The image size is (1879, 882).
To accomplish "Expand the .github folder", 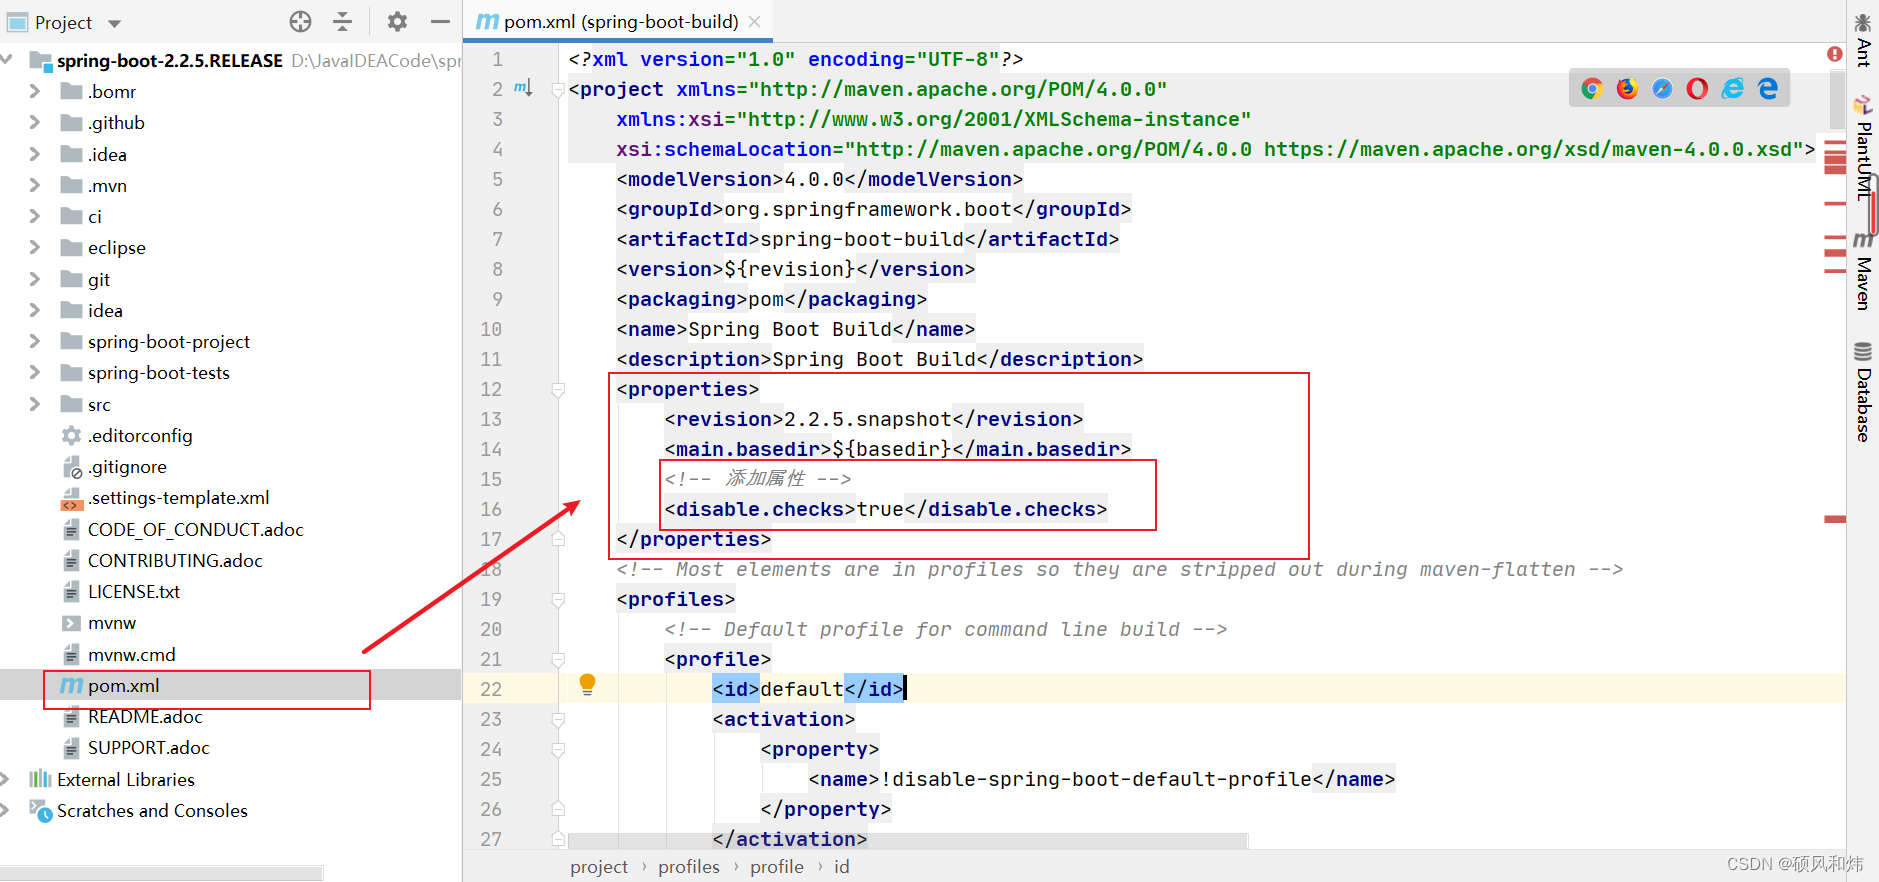I will pos(35,122).
